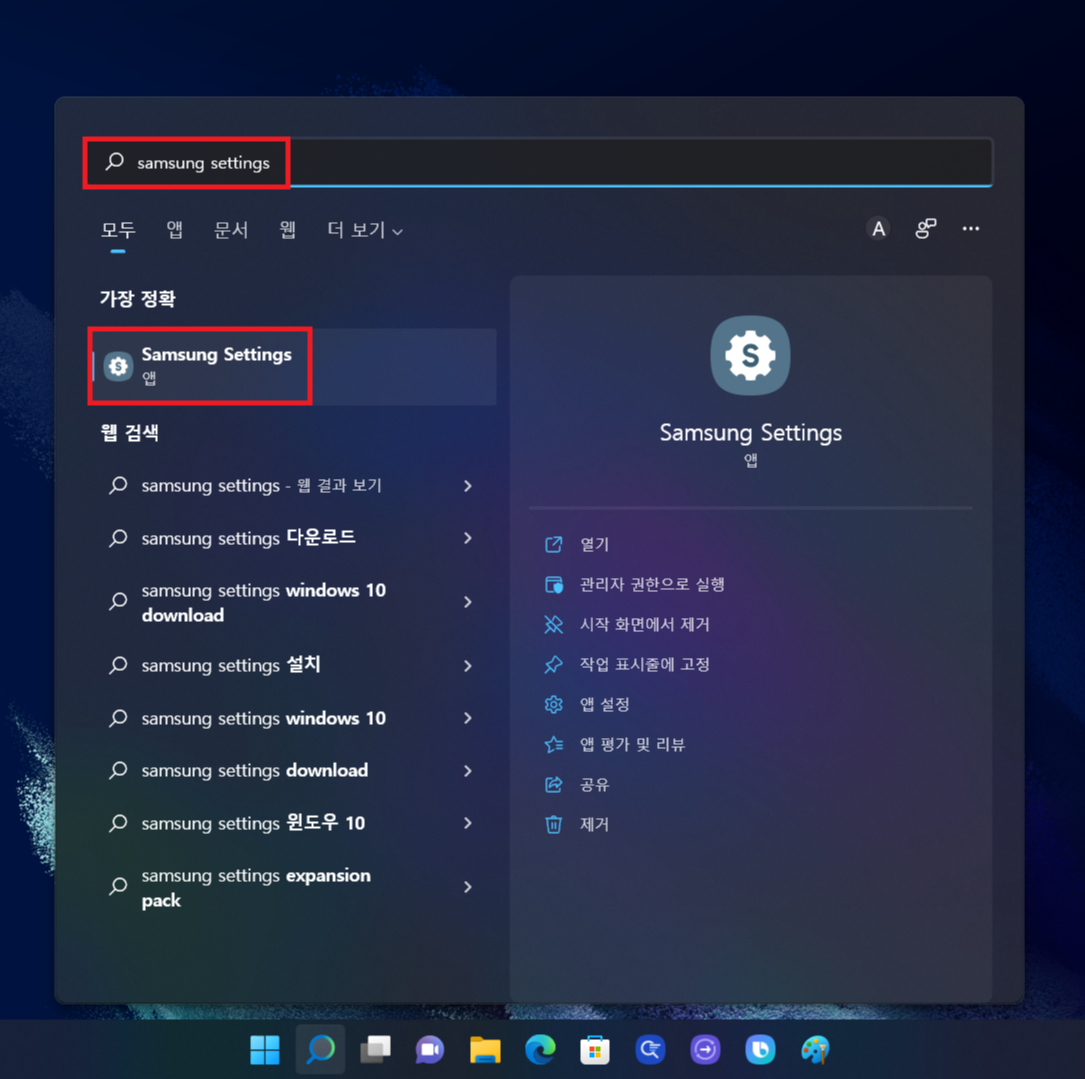The image size is (1085, 1079).
Task: Expand arrow for 'samsung settings - 웹 결과 보기'
Action: pyautogui.click(x=468, y=486)
